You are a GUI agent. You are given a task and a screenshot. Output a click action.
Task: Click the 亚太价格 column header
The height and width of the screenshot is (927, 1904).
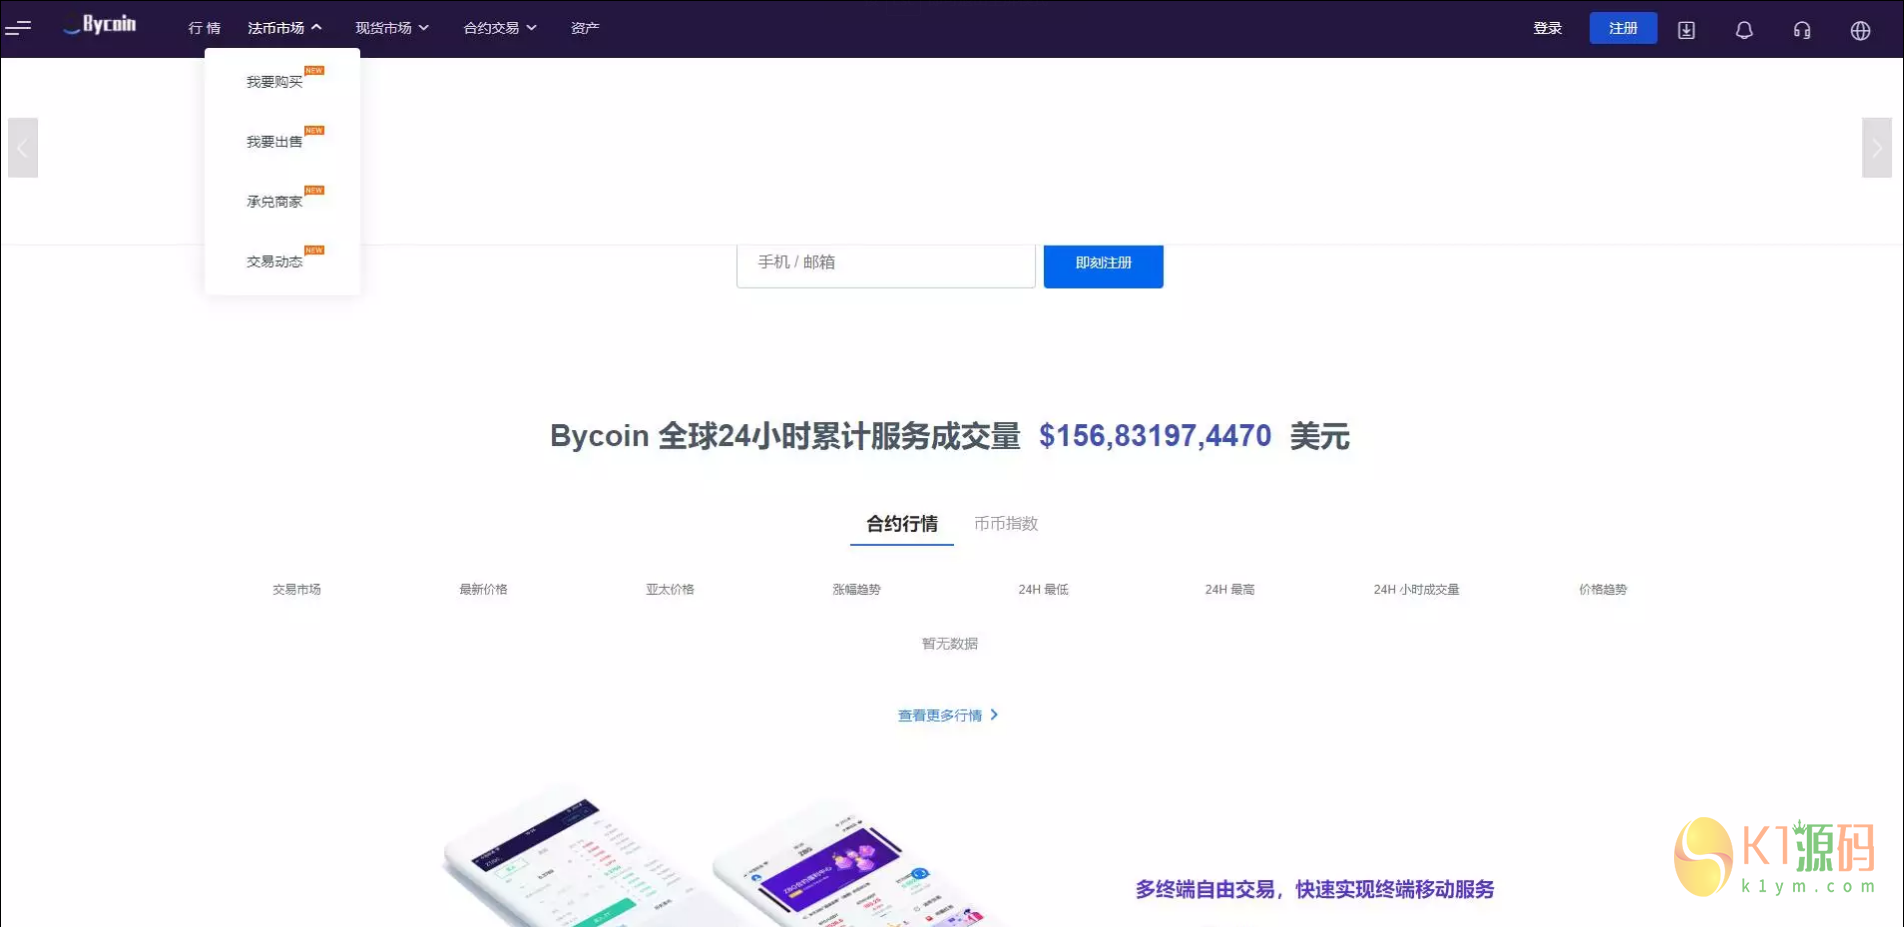click(670, 590)
